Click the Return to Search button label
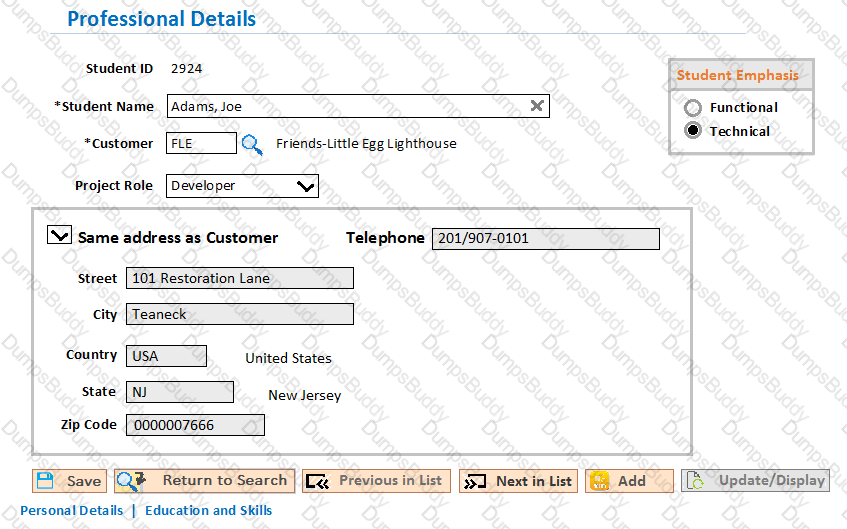This screenshot has width=847, height=529. (x=225, y=480)
